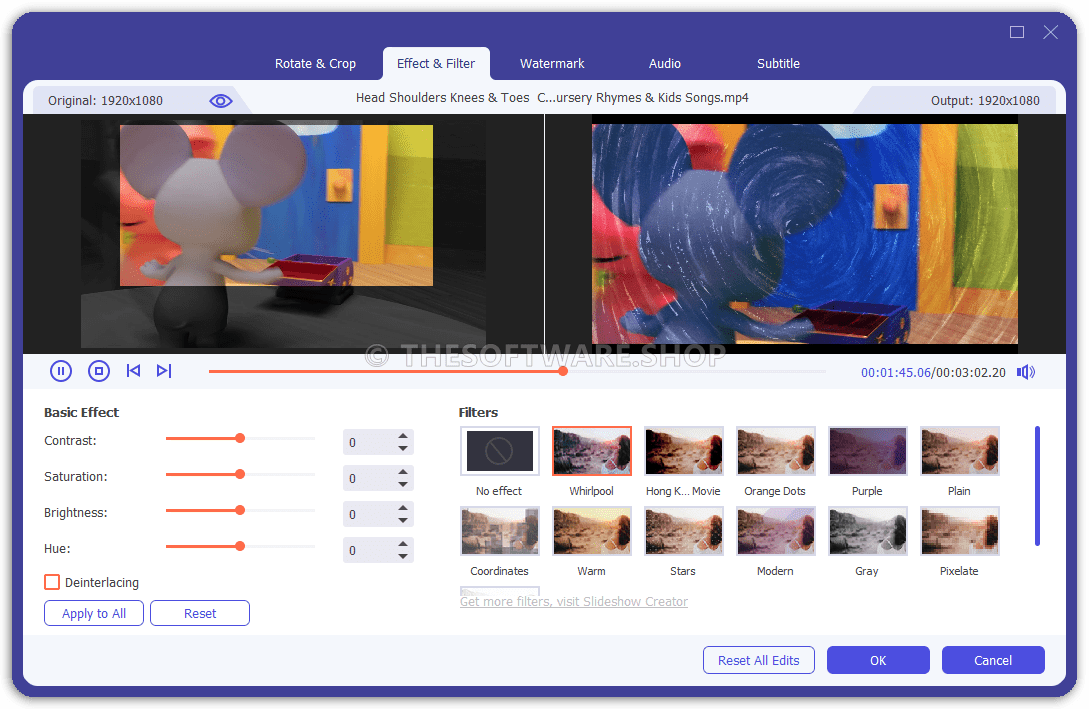The width and height of the screenshot is (1089, 709).
Task: Open the Subtitle tab
Action: (x=779, y=64)
